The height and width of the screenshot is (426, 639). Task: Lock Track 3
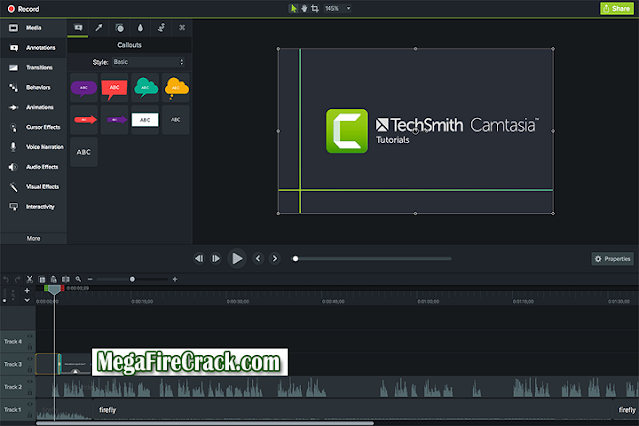pos(30,370)
